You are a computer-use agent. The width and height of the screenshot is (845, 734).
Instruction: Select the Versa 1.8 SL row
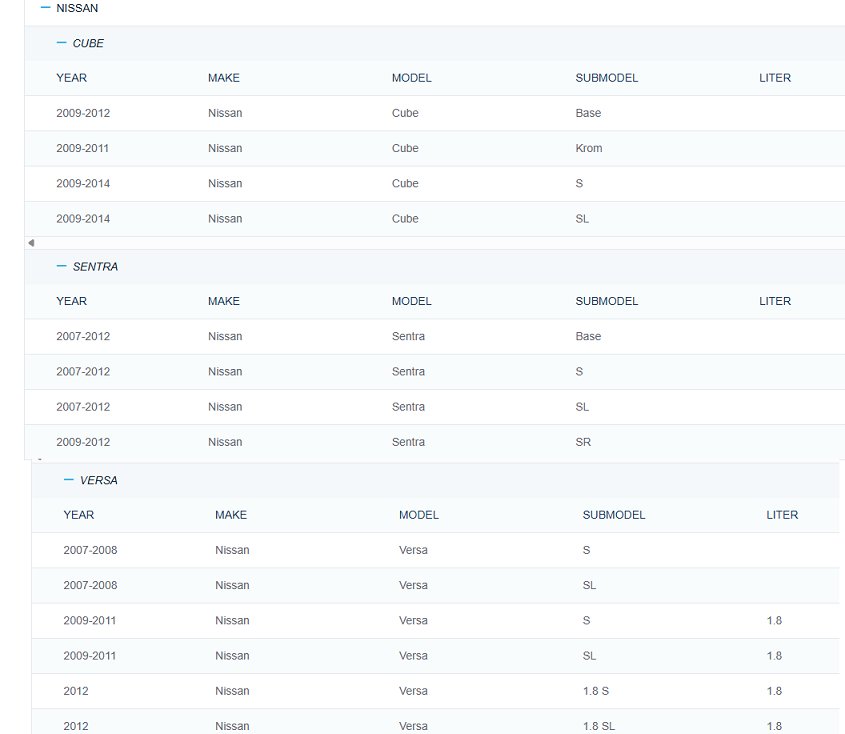599,726
